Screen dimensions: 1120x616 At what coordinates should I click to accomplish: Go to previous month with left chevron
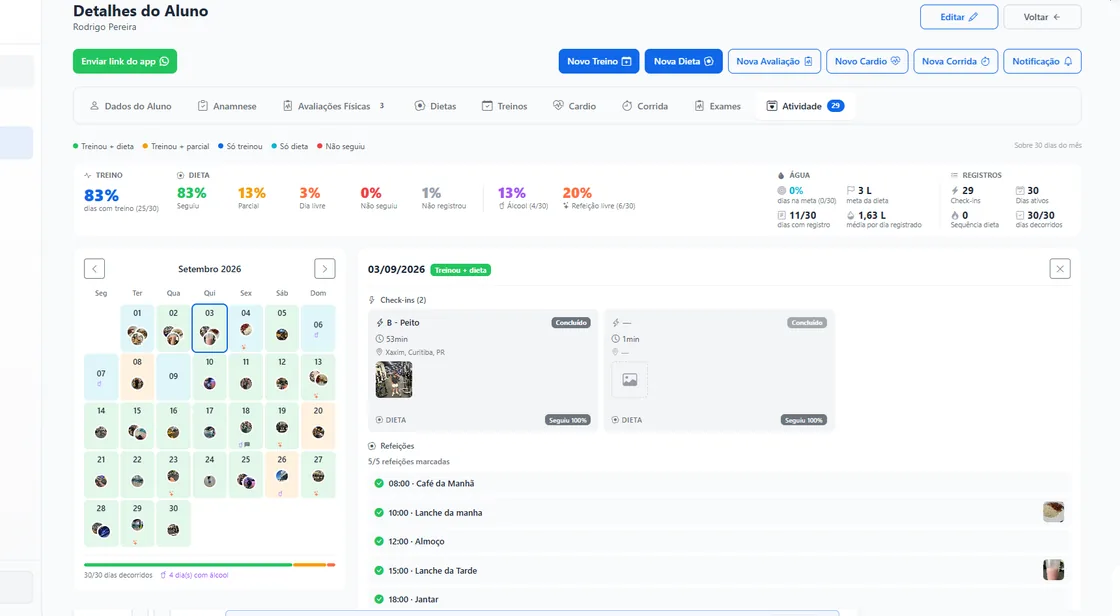tap(94, 269)
